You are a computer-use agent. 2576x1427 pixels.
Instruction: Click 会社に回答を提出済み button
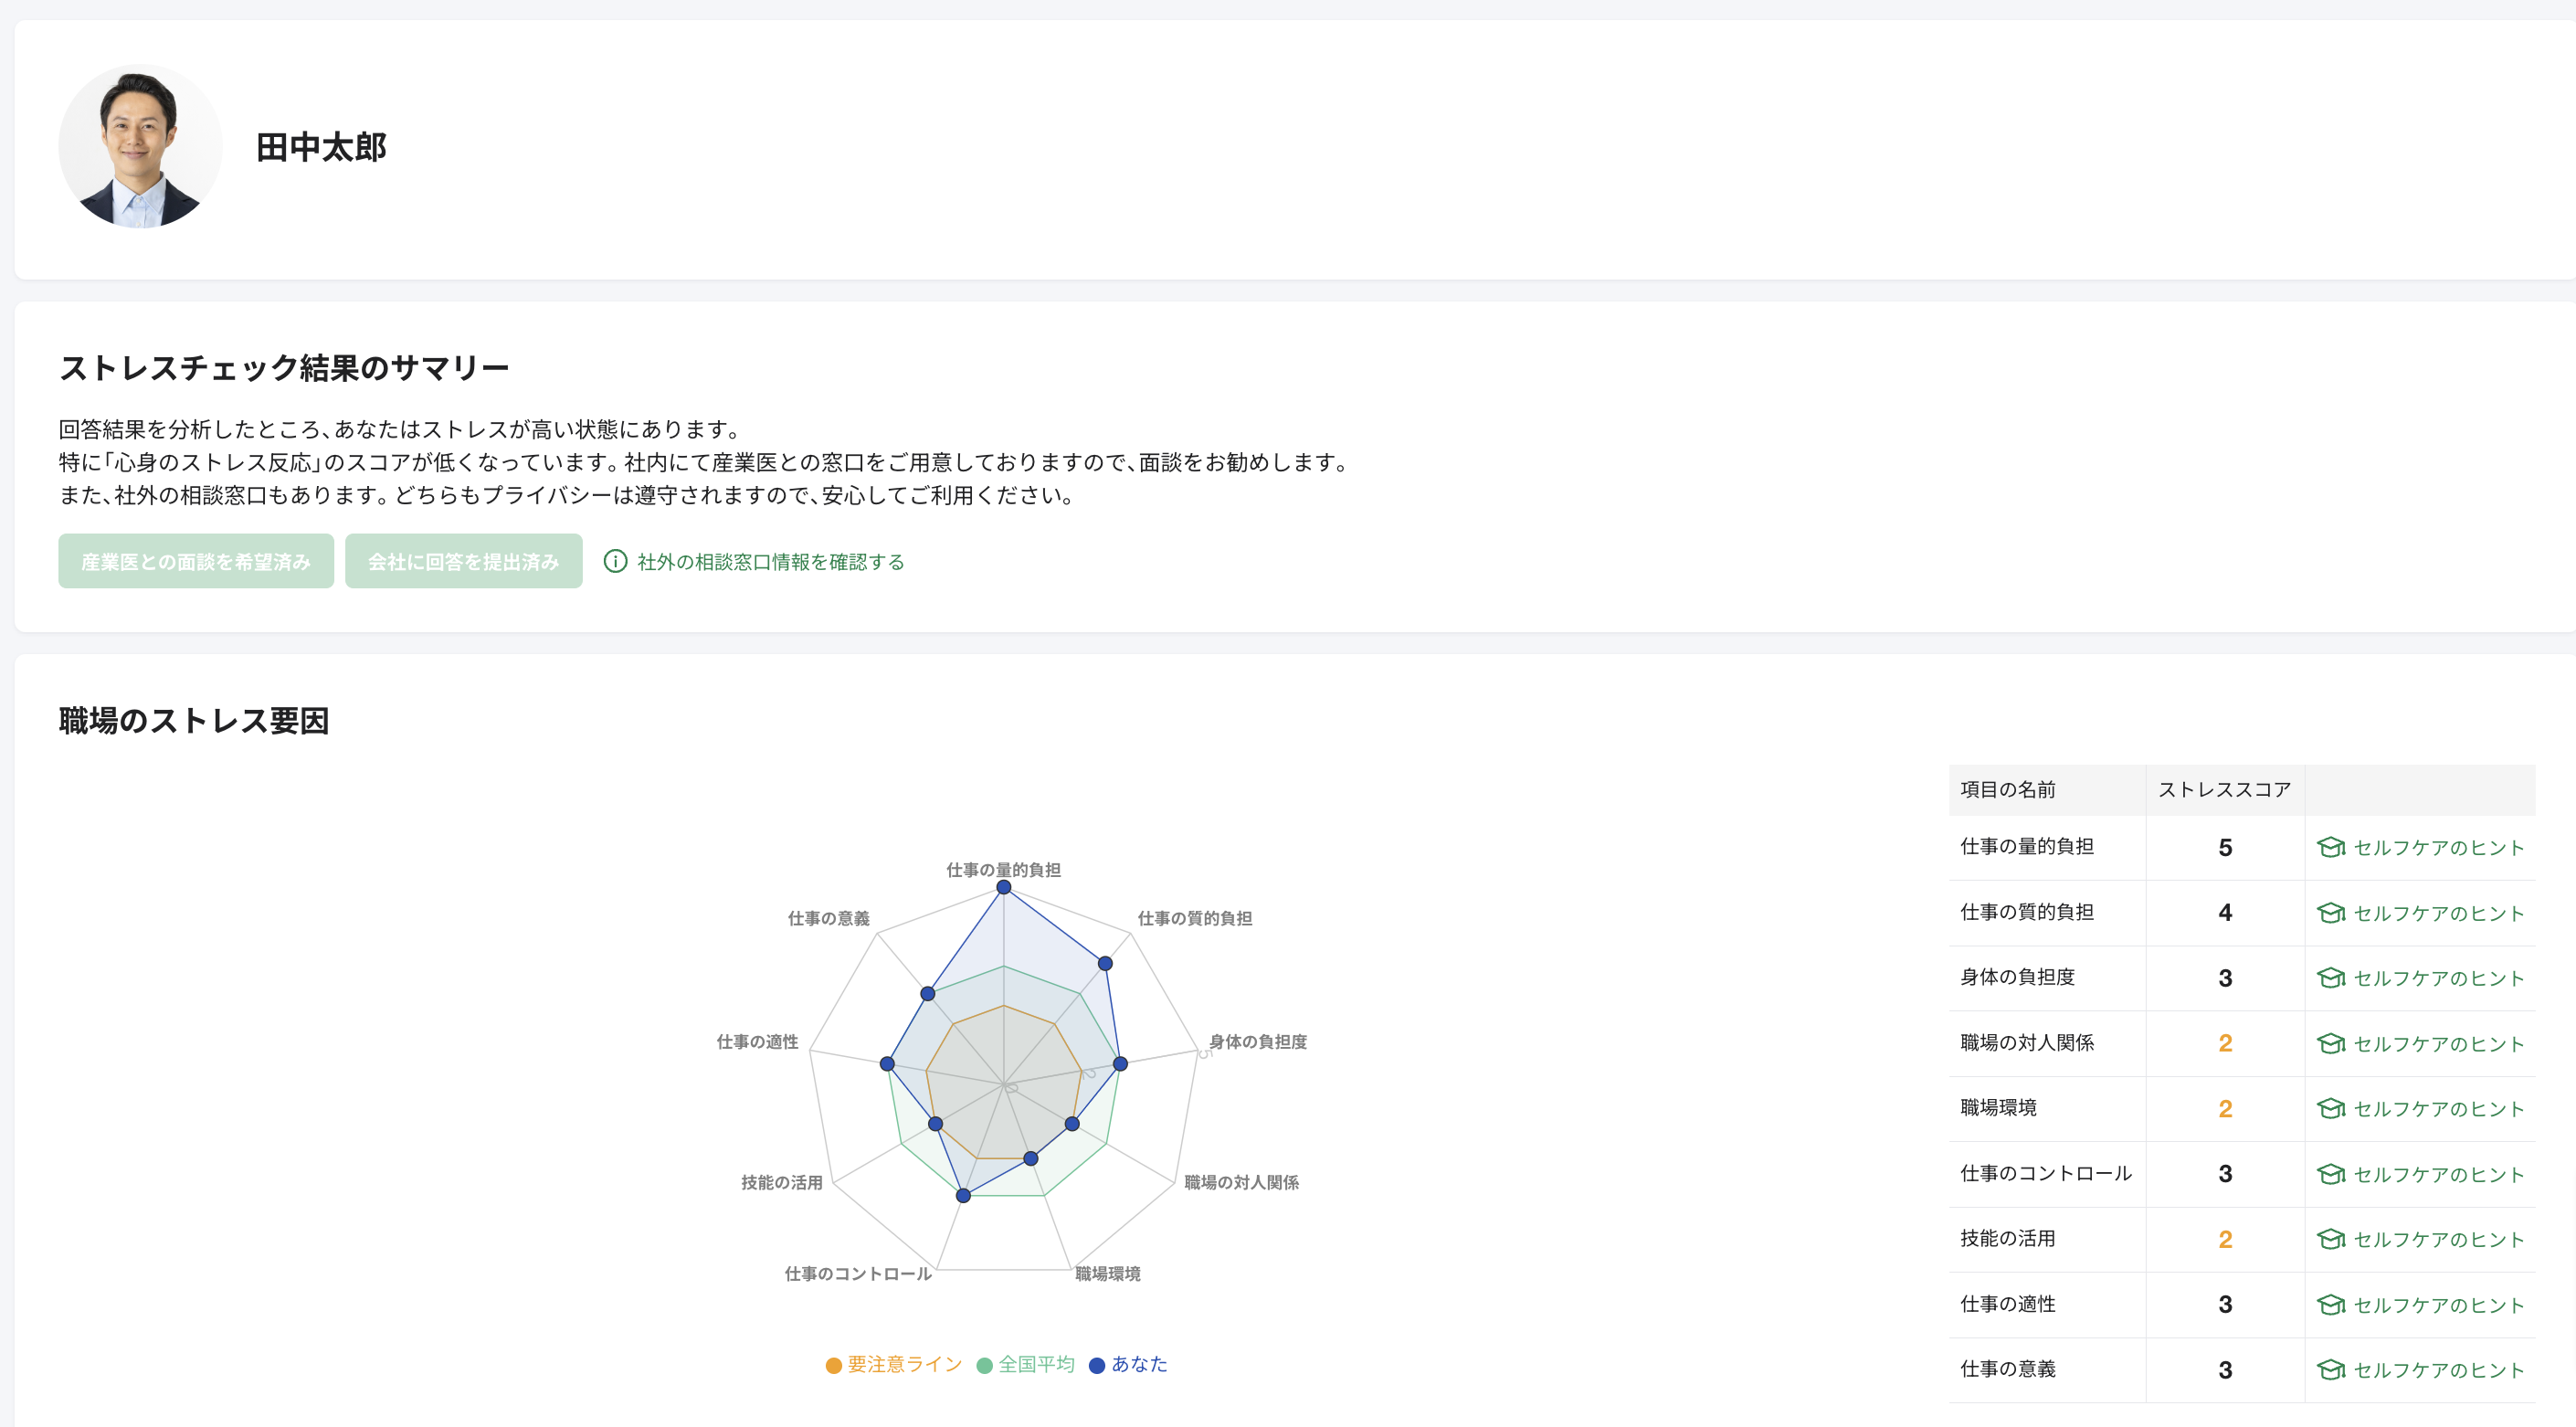click(463, 561)
